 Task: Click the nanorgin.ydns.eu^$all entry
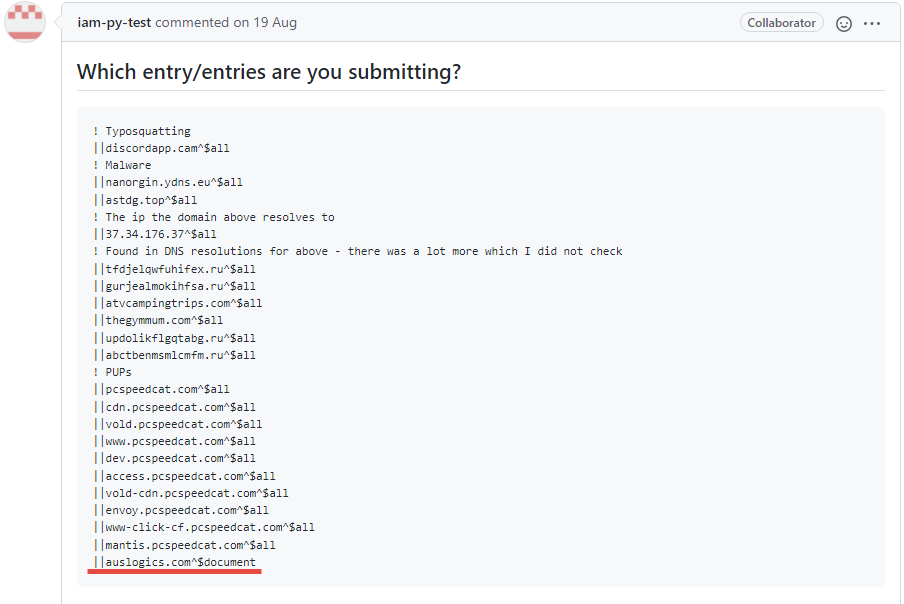tap(168, 182)
